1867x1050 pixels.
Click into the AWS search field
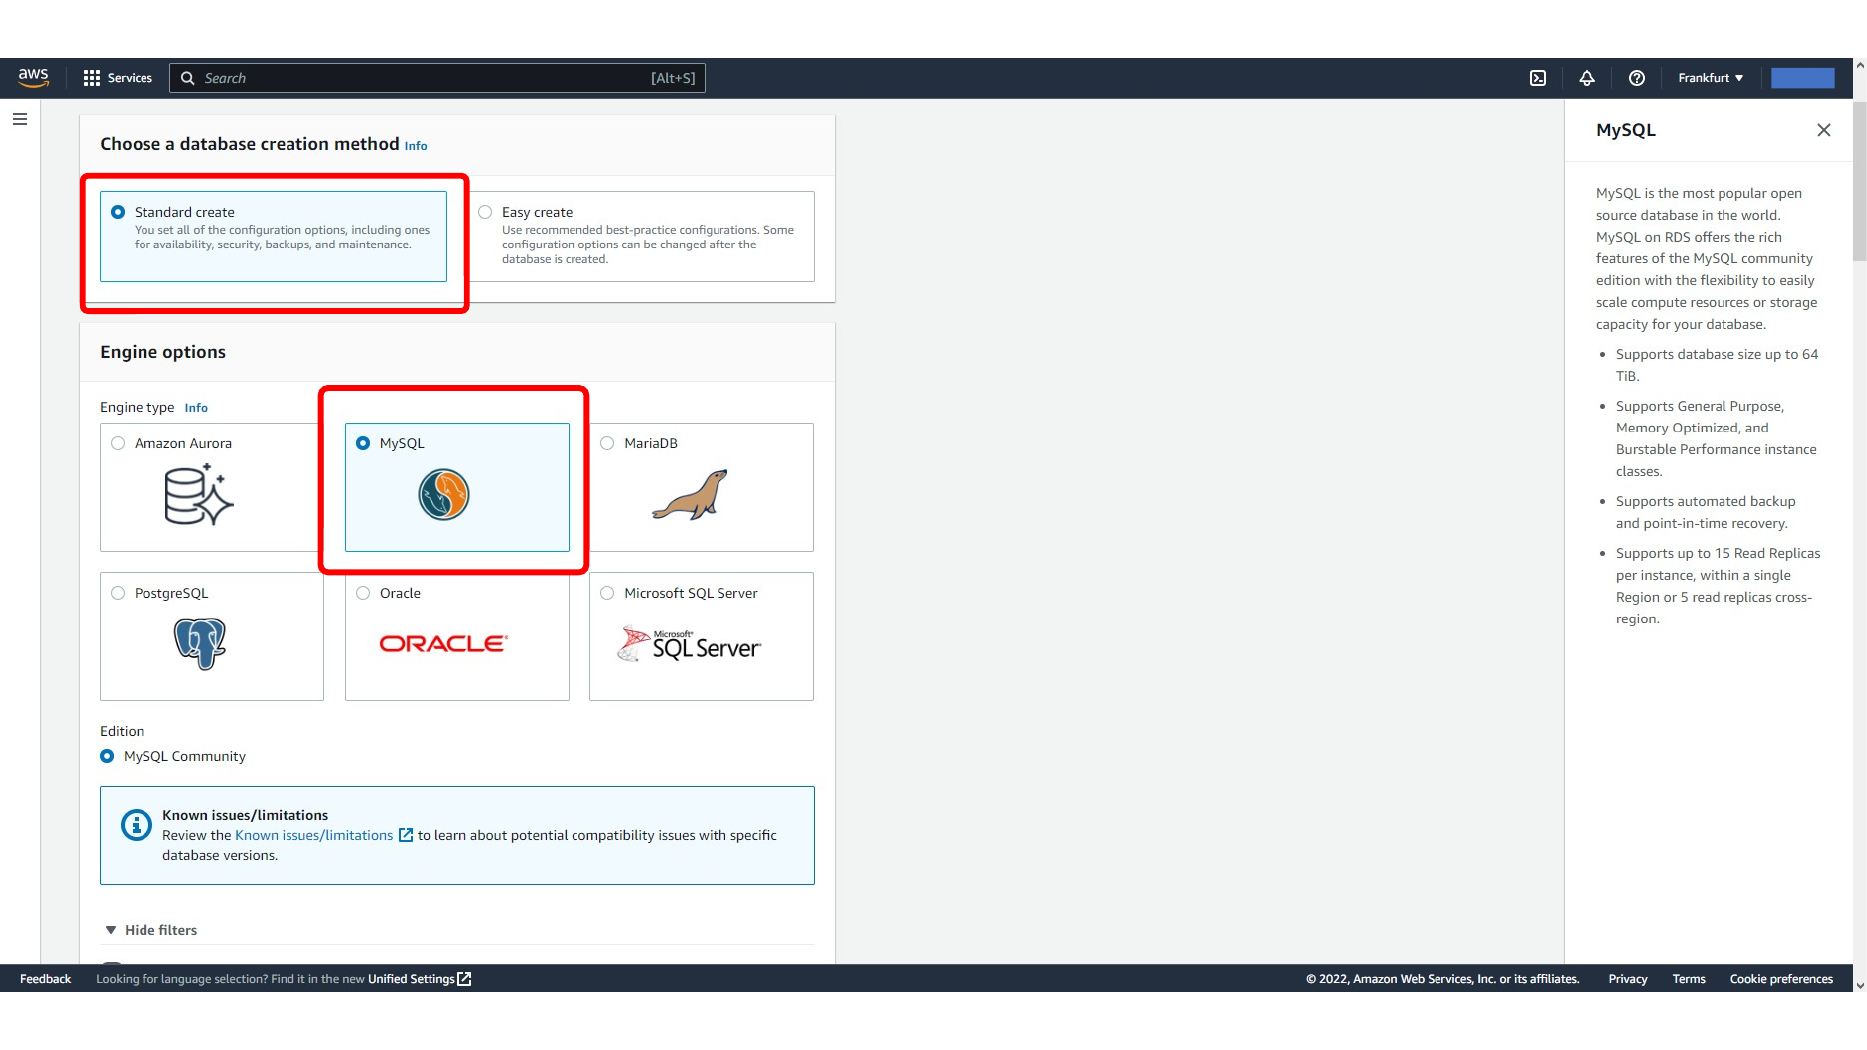pyautogui.click(x=437, y=78)
